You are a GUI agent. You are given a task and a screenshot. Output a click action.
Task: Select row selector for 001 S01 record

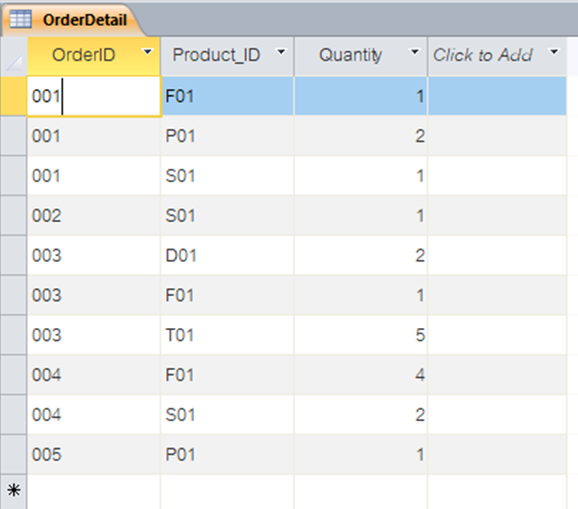coord(14,175)
